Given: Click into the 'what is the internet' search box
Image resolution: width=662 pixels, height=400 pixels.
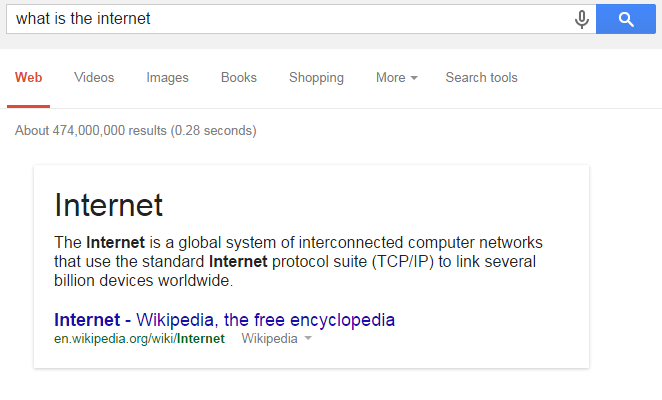Looking at the screenshot, I should pos(291,19).
